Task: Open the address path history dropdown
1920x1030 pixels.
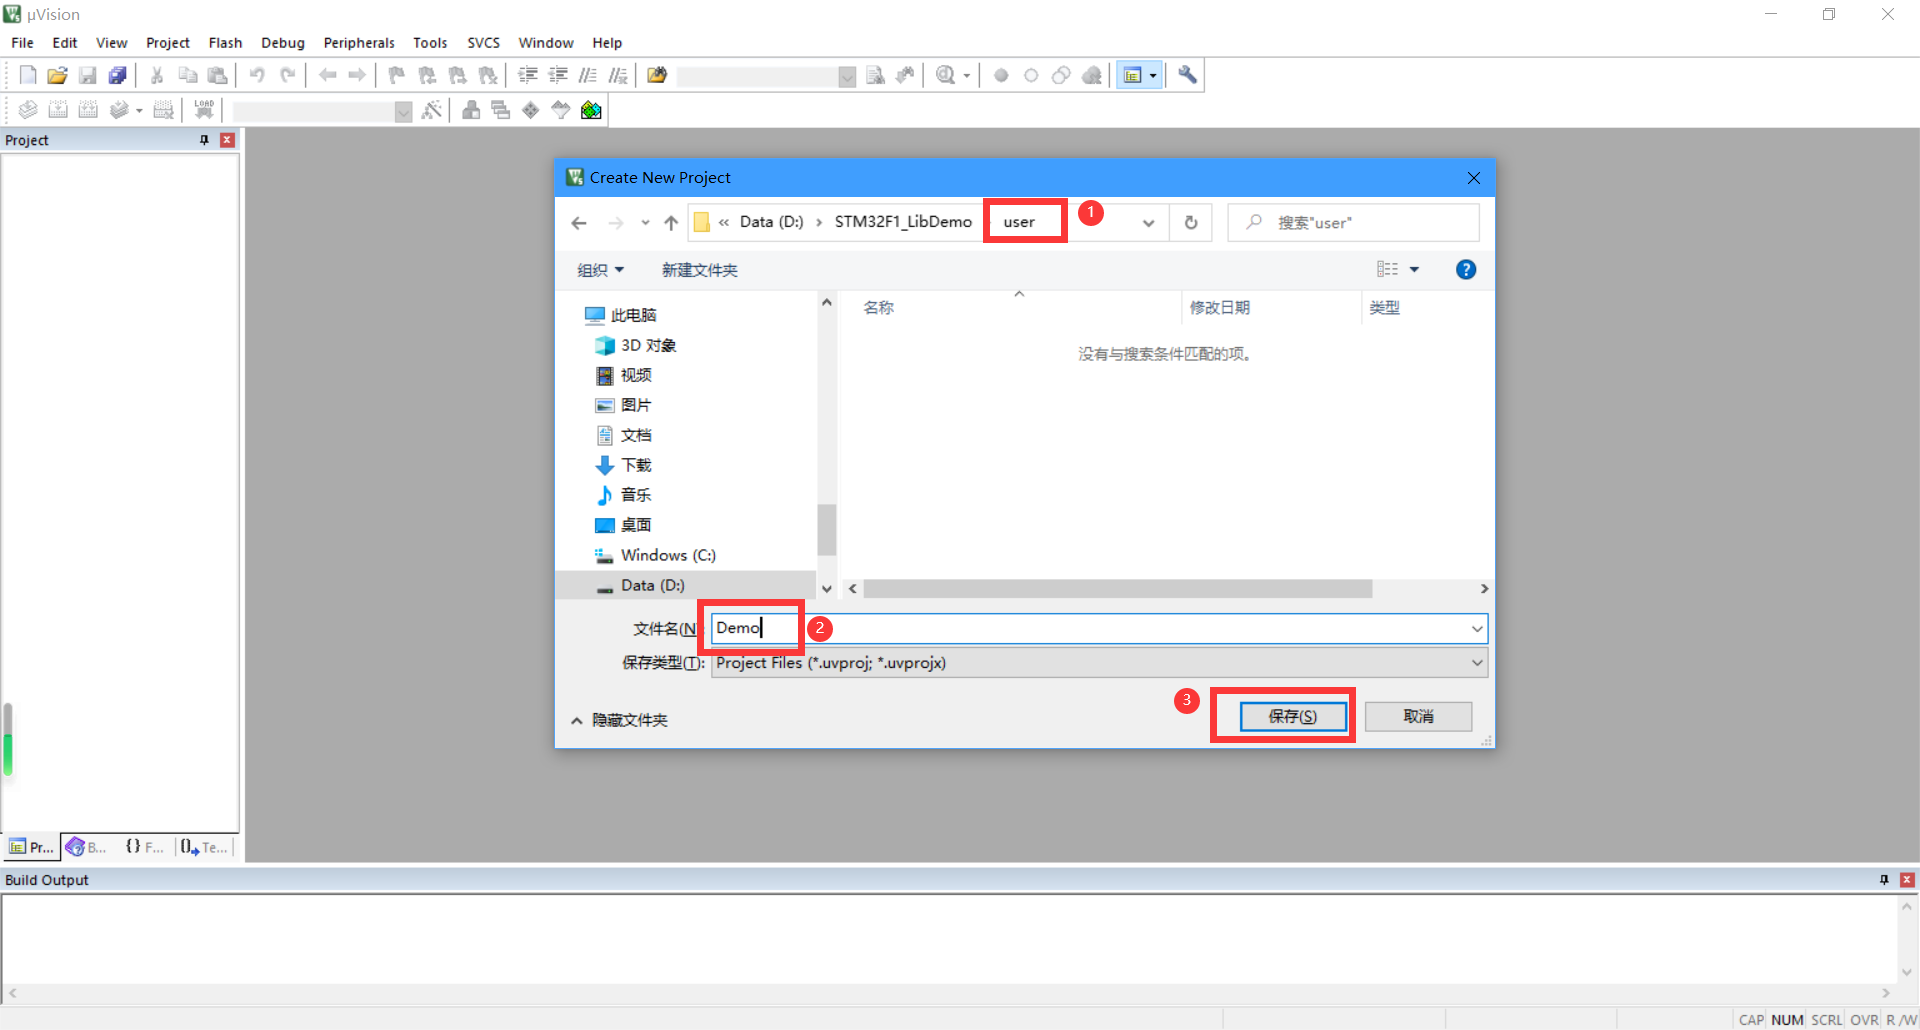Action: [x=1148, y=223]
